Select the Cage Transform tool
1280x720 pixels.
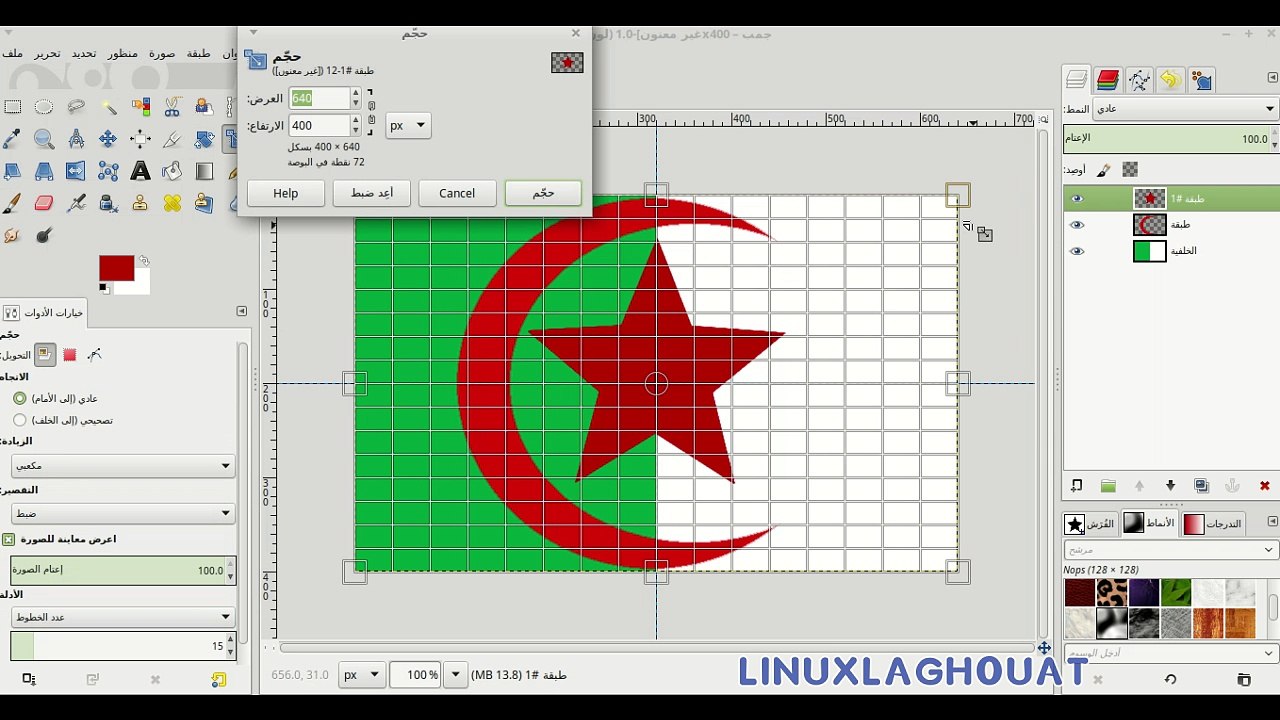(108, 171)
